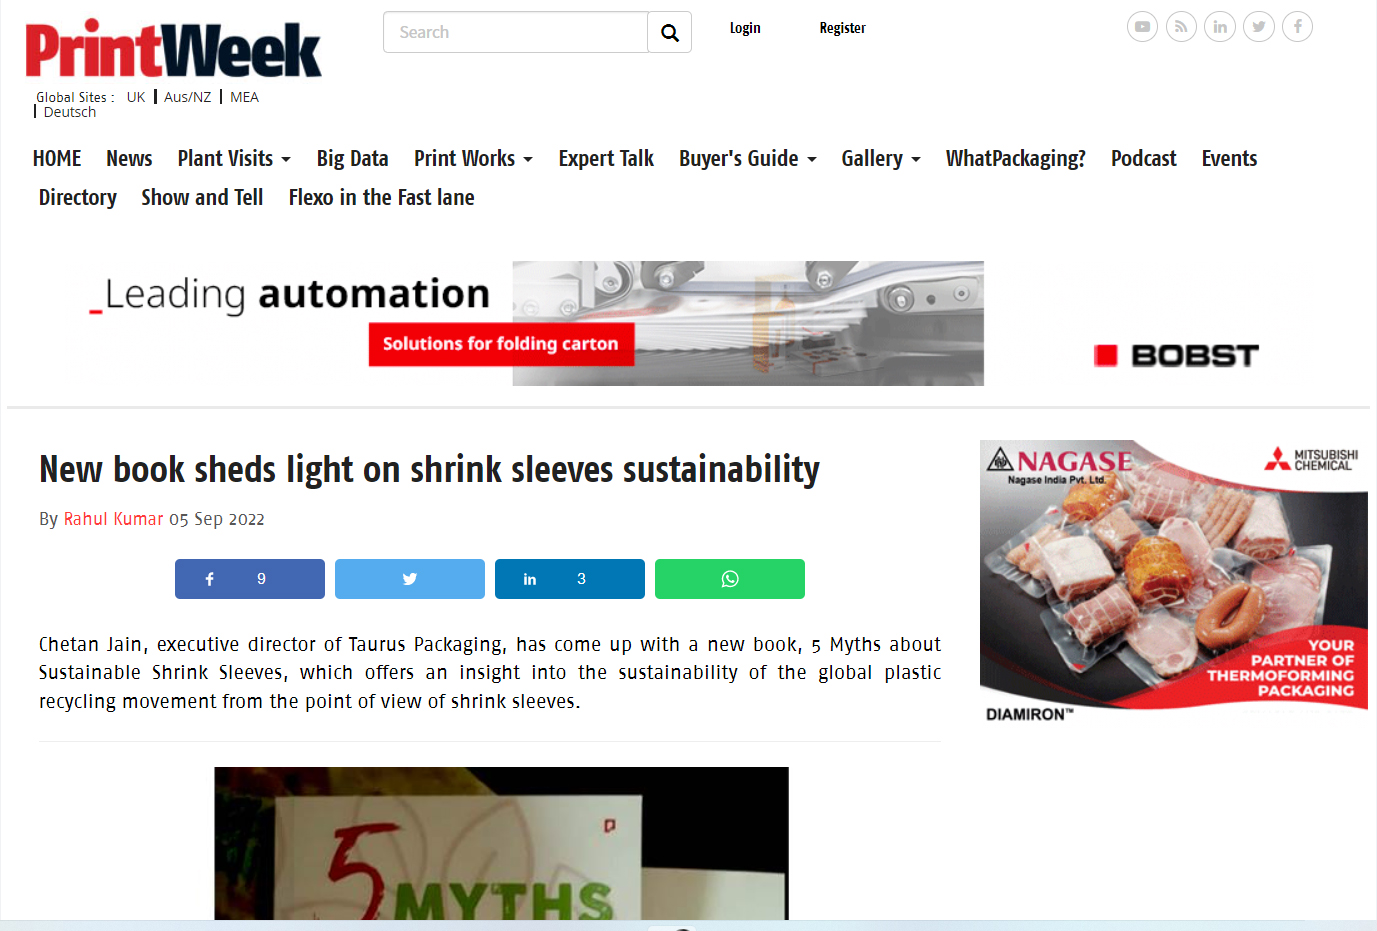Open the RSS feed icon
Screen dimensions: 1377x931
(1181, 27)
